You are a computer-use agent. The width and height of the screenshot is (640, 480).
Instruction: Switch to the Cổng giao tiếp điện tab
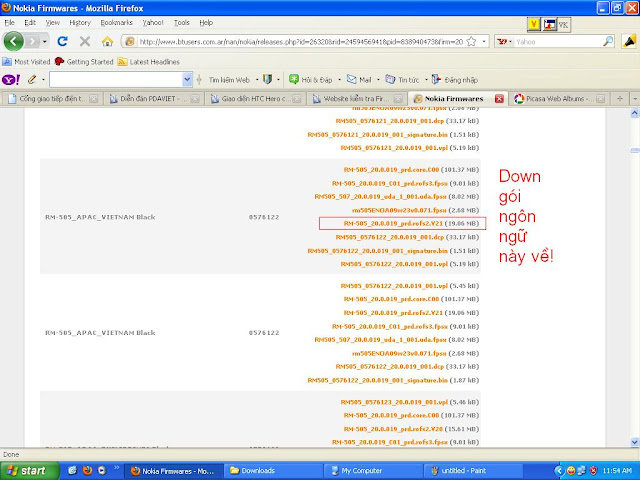(x=52, y=99)
